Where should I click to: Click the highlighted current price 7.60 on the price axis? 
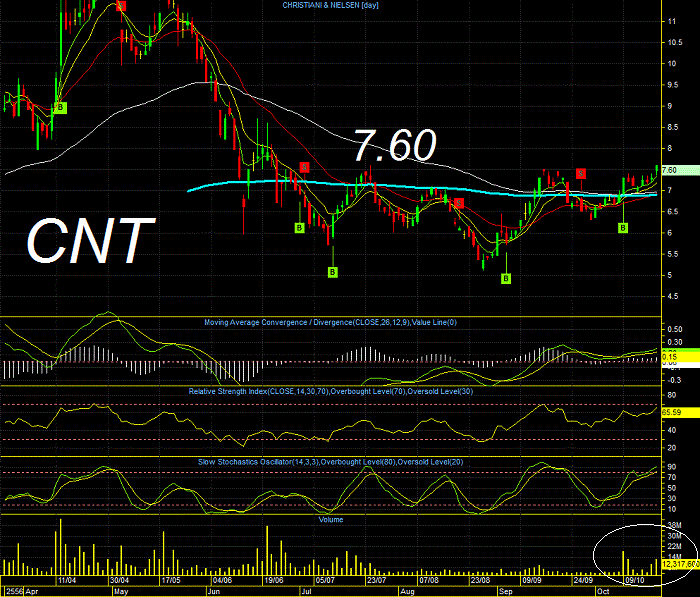coord(680,170)
